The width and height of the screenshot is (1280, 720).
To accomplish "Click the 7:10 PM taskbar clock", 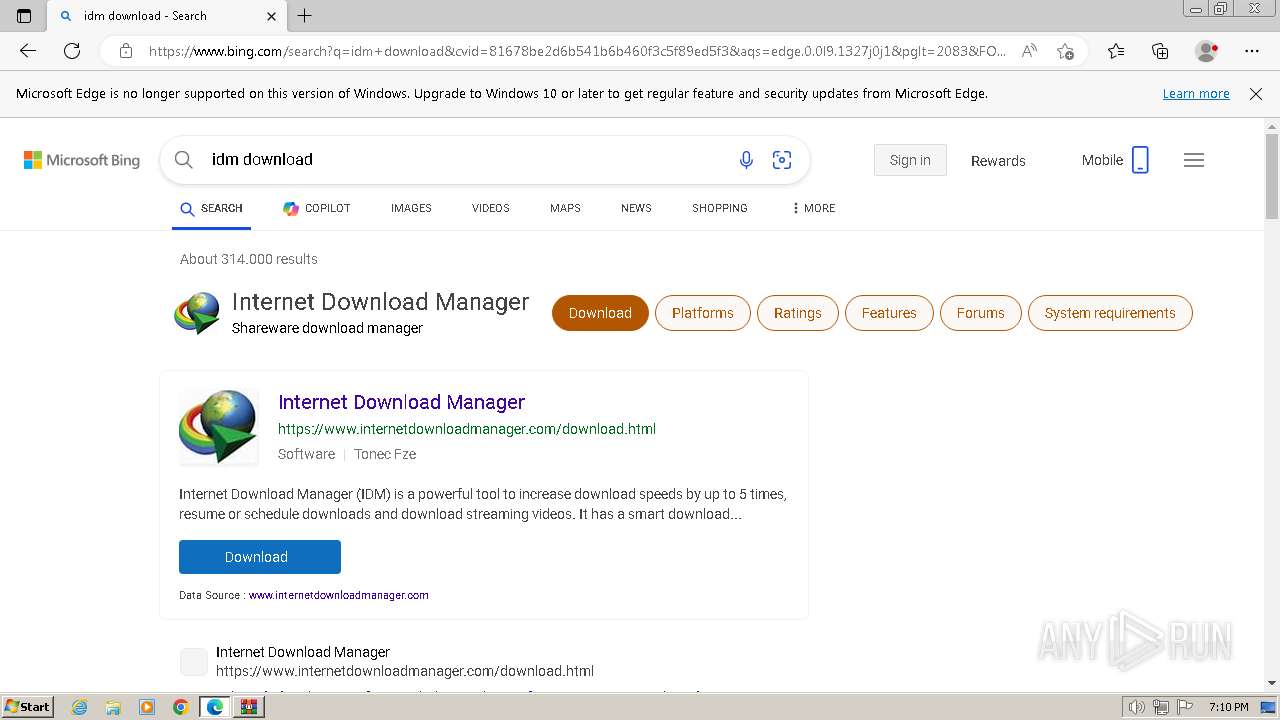I will (x=1228, y=707).
